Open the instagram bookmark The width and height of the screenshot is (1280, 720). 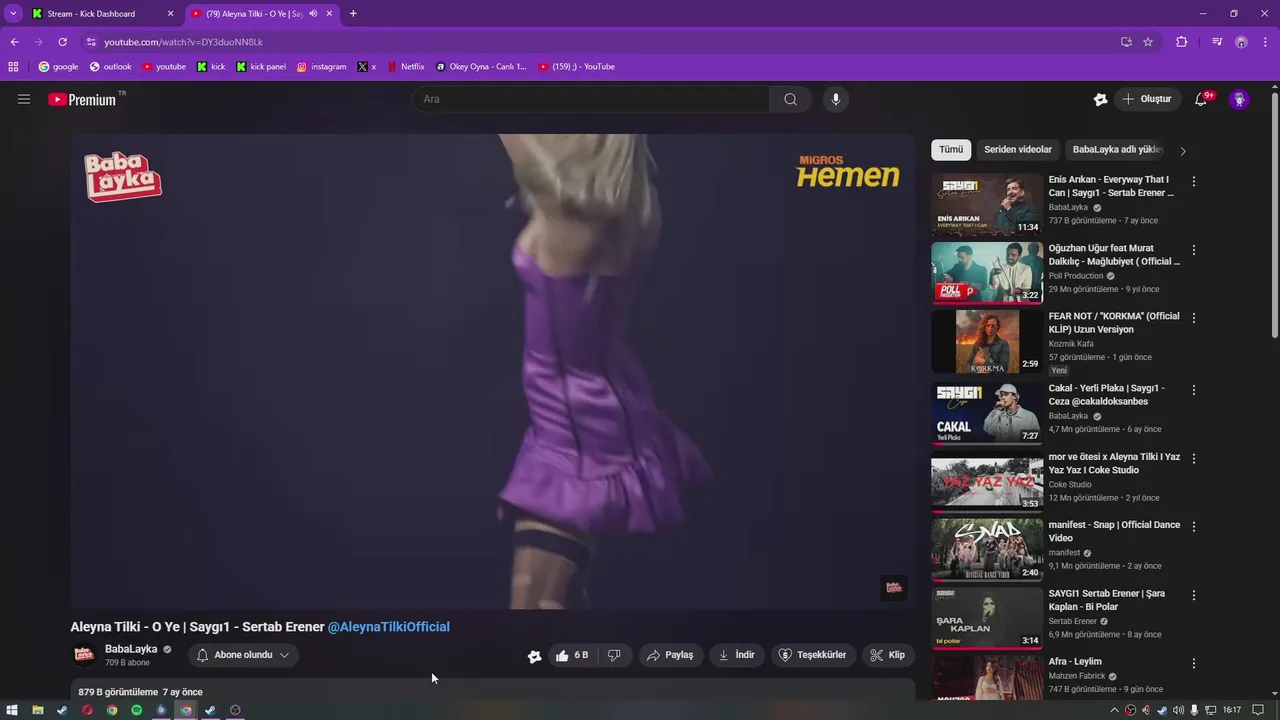321,67
